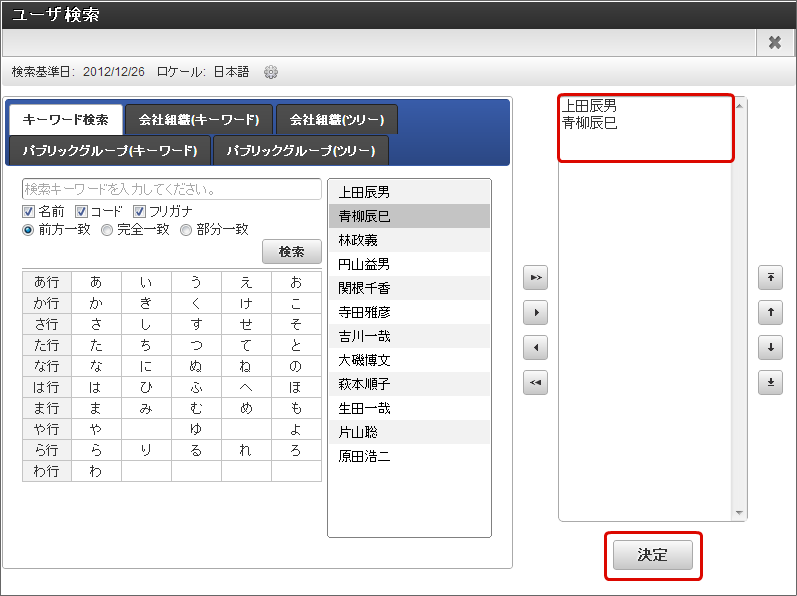Viewport: 797px width, 596px height.
Task: Remove selected user with single left arrow
Action: pos(535,348)
